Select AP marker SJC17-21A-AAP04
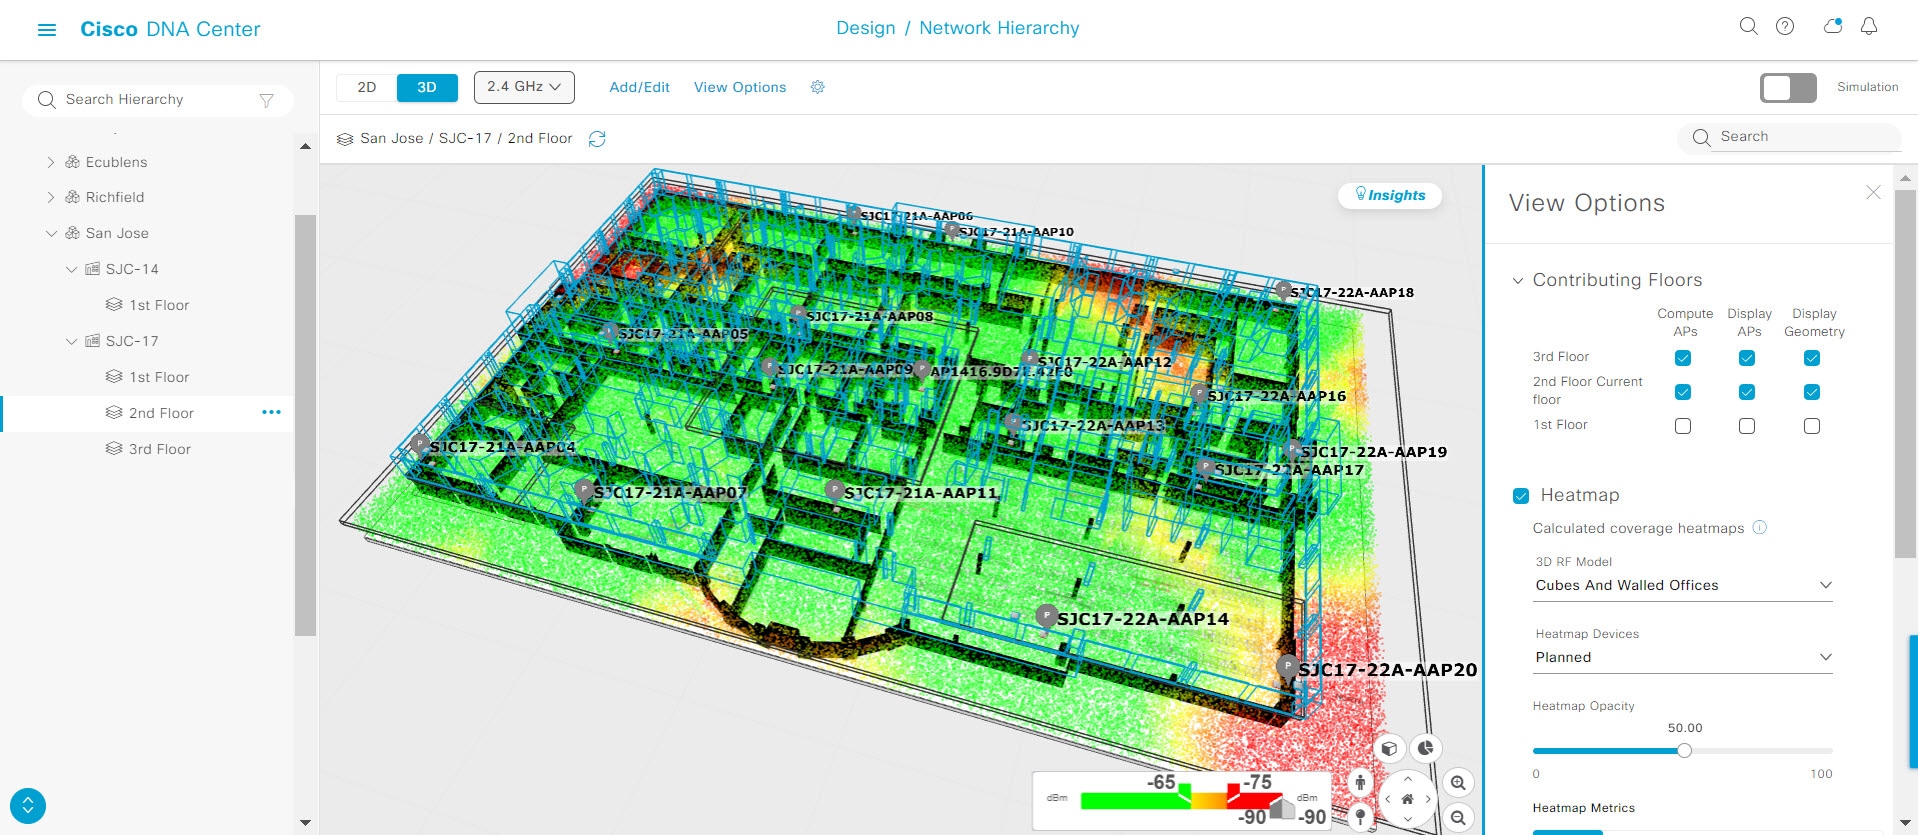Viewport: 1918px width, 835px height. pos(420,443)
